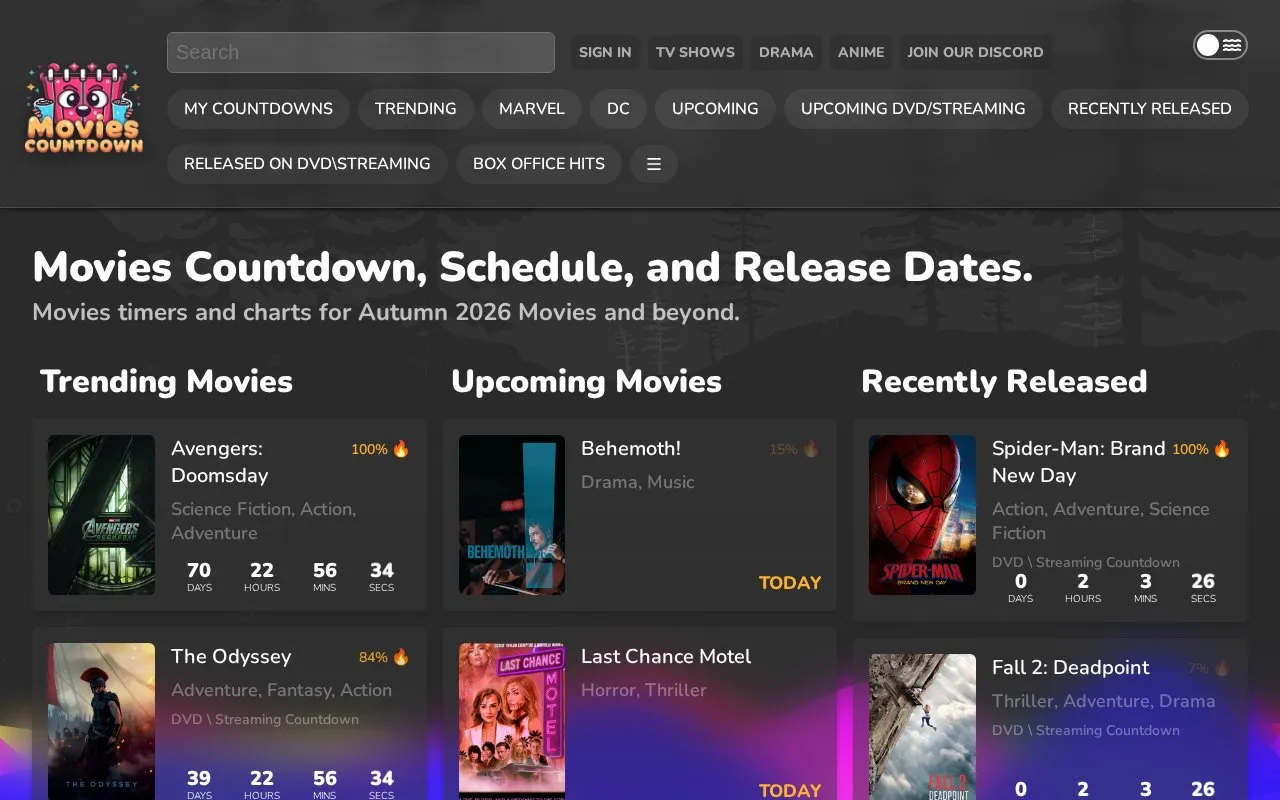1280x800 pixels.
Task: Go to TV Shows
Action: 695,52
